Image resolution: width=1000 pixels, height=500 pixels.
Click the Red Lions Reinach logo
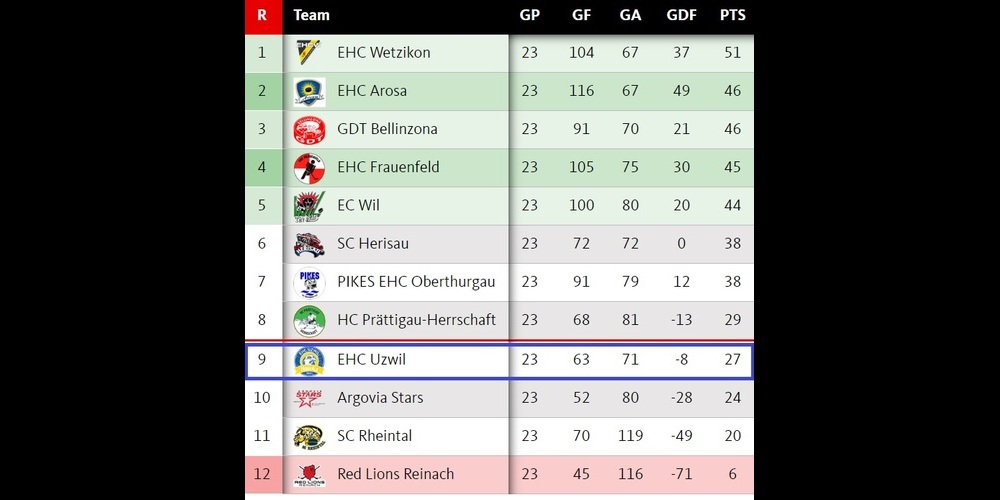pos(309,474)
